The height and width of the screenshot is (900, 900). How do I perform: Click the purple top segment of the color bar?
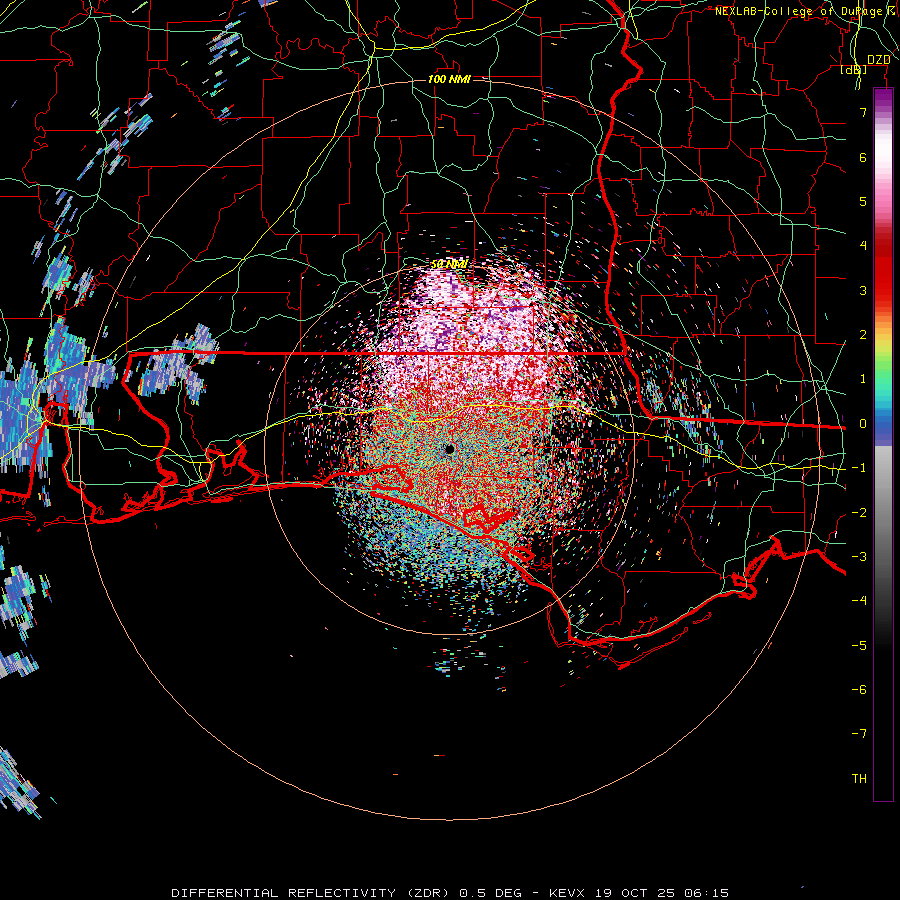(x=883, y=98)
